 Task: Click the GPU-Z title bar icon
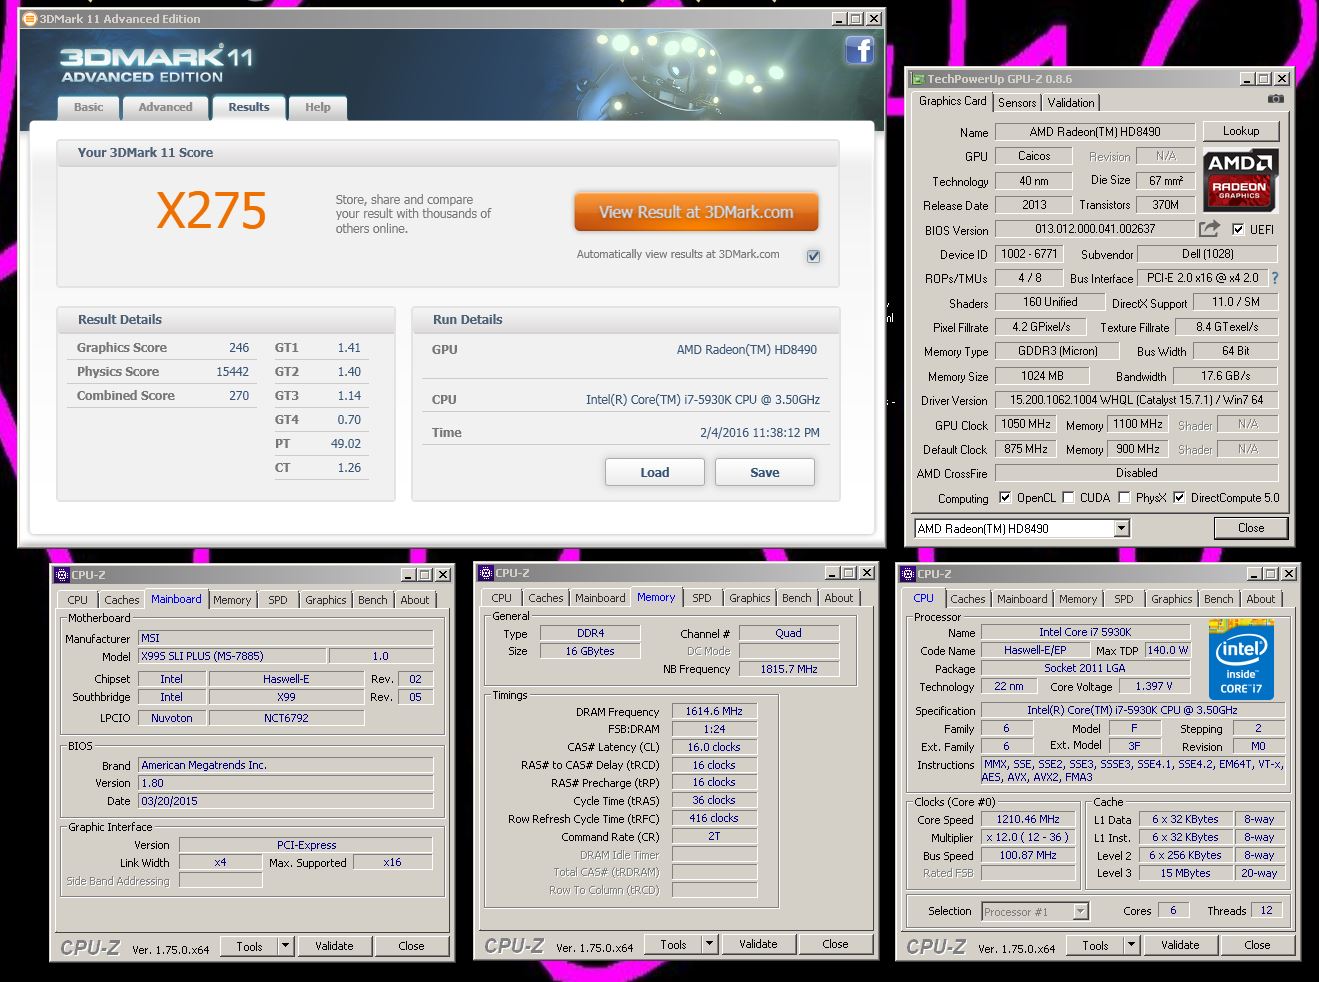[917, 79]
